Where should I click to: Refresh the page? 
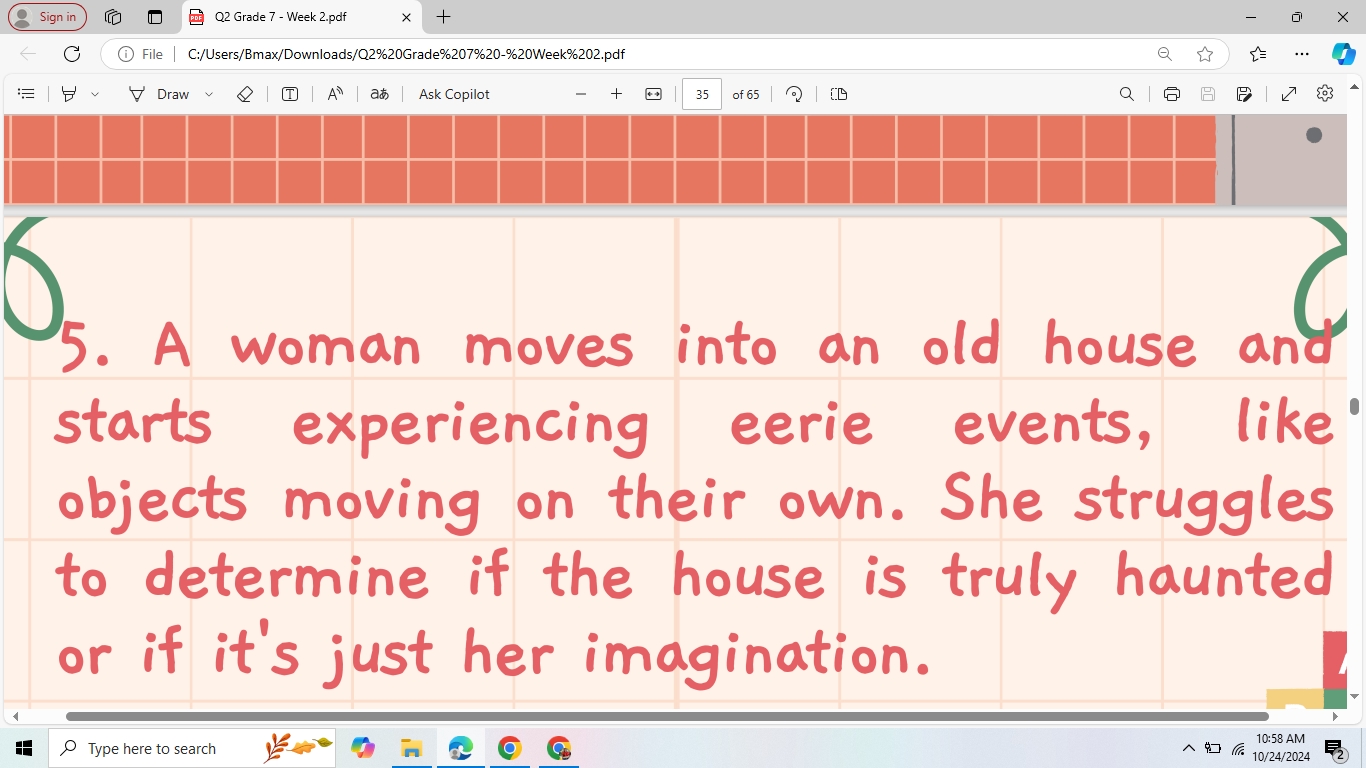point(72,54)
